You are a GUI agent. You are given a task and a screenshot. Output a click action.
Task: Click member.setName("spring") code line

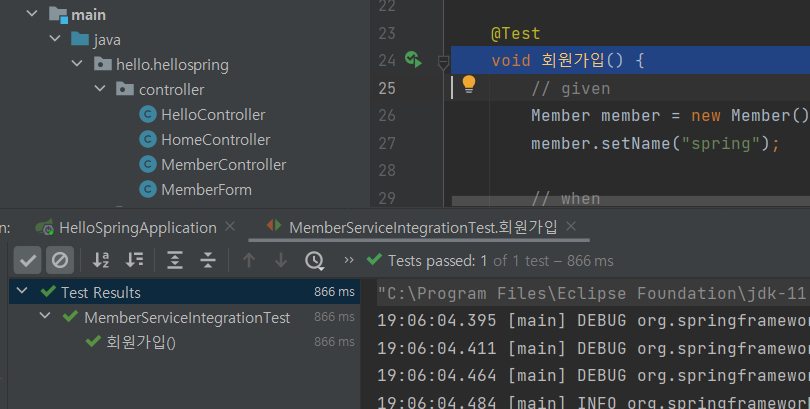pos(656,144)
